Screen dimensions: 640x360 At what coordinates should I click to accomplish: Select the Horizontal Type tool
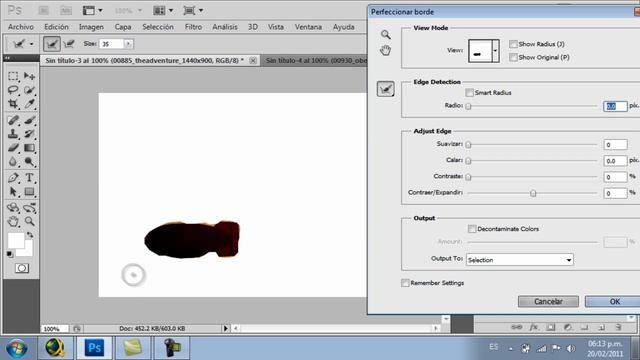click(x=29, y=178)
